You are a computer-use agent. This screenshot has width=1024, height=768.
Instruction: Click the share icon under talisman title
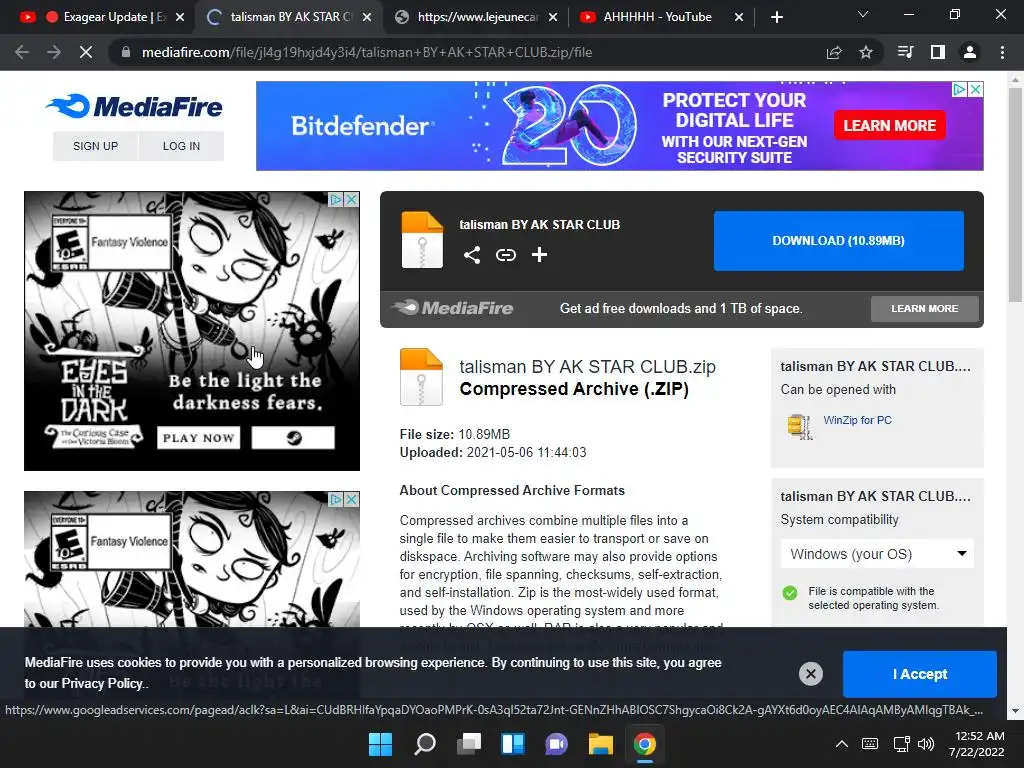(x=472, y=255)
